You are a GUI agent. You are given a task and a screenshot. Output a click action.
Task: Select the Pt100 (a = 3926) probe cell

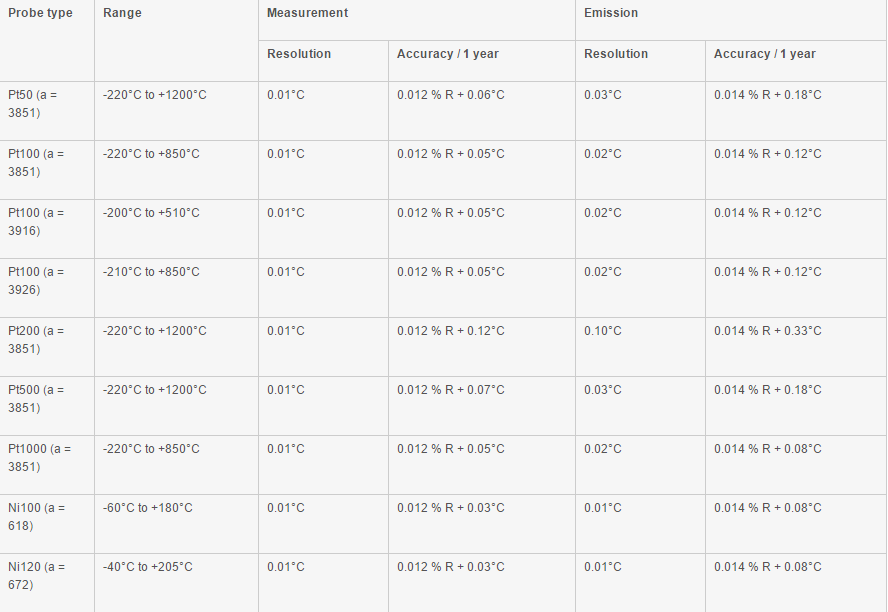pos(36,280)
